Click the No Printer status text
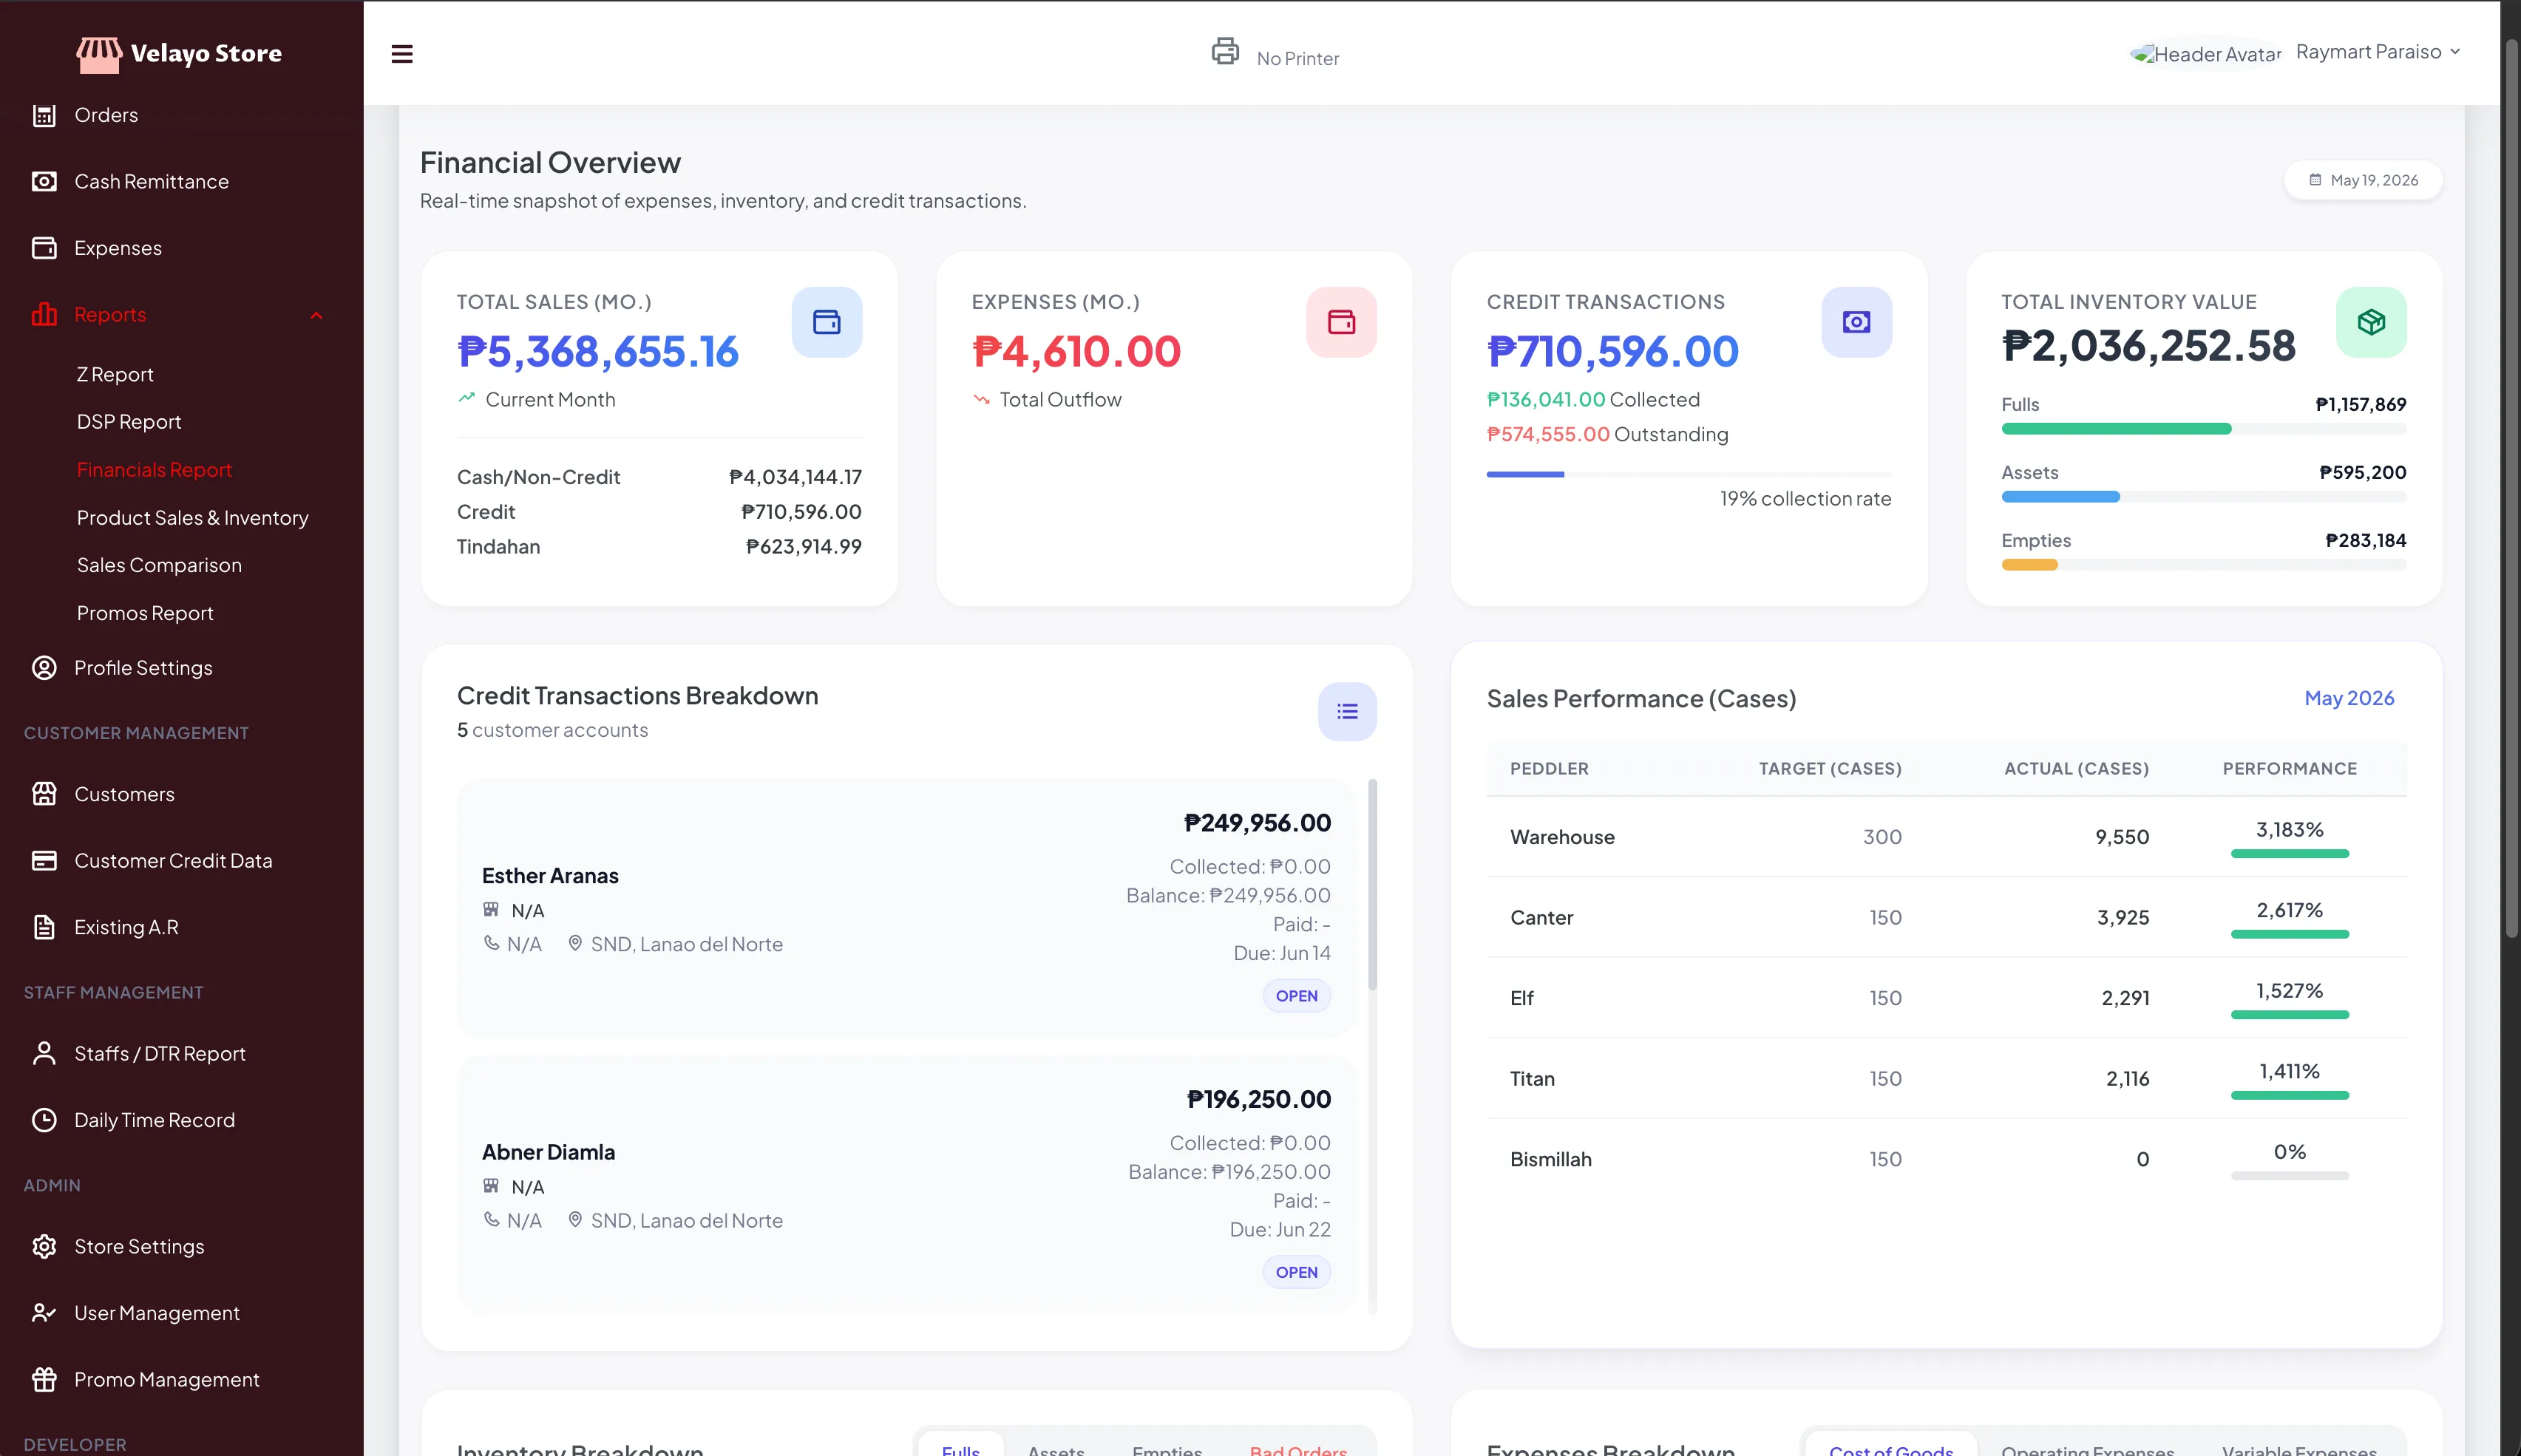Image resolution: width=2521 pixels, height=1456 pixels. [1297, 58]
